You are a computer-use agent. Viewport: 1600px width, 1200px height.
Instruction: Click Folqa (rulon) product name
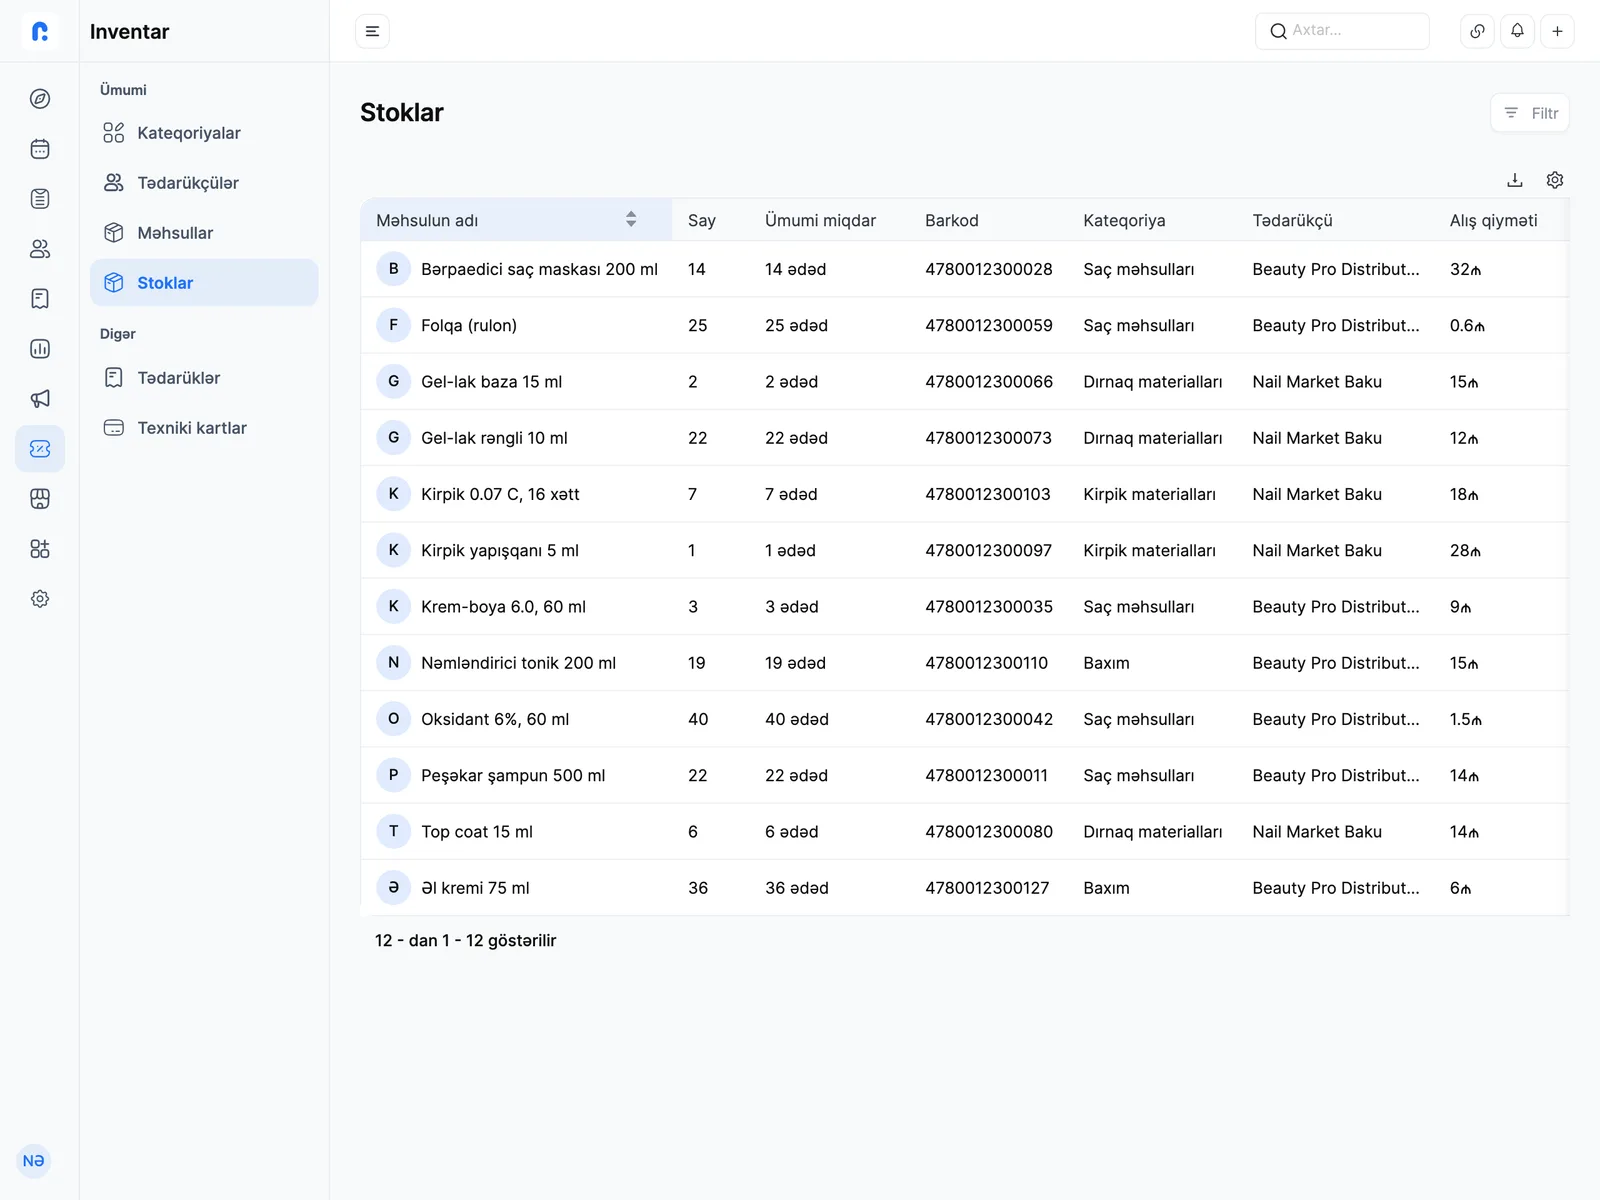(x=469, y=325)
